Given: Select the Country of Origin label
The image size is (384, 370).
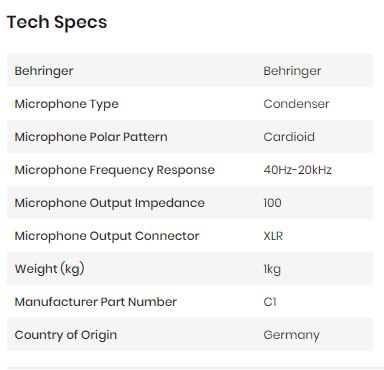Looking at the screenshot, I should [66, 335].
